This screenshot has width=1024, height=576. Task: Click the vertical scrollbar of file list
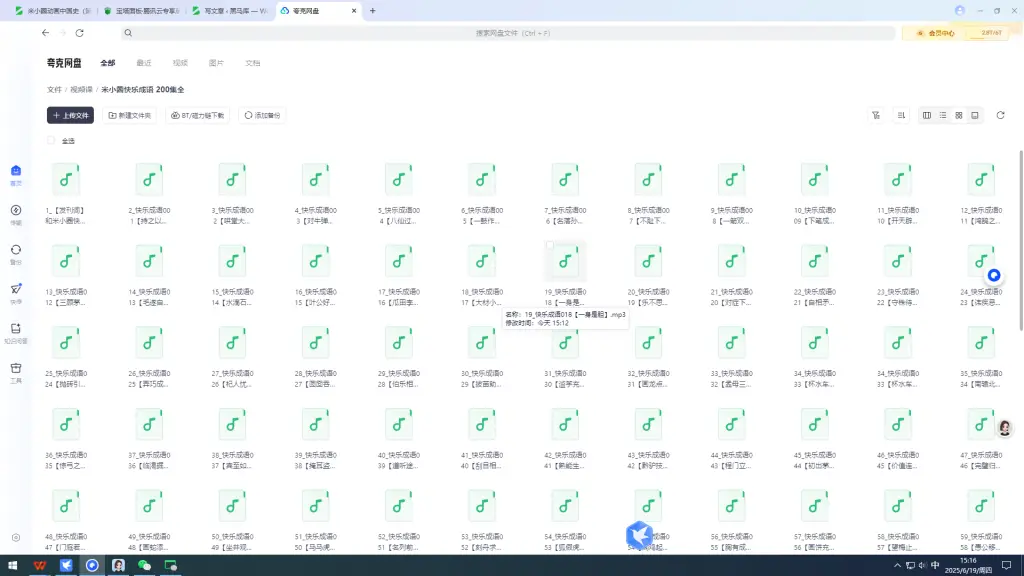(x=1021, y=240)
